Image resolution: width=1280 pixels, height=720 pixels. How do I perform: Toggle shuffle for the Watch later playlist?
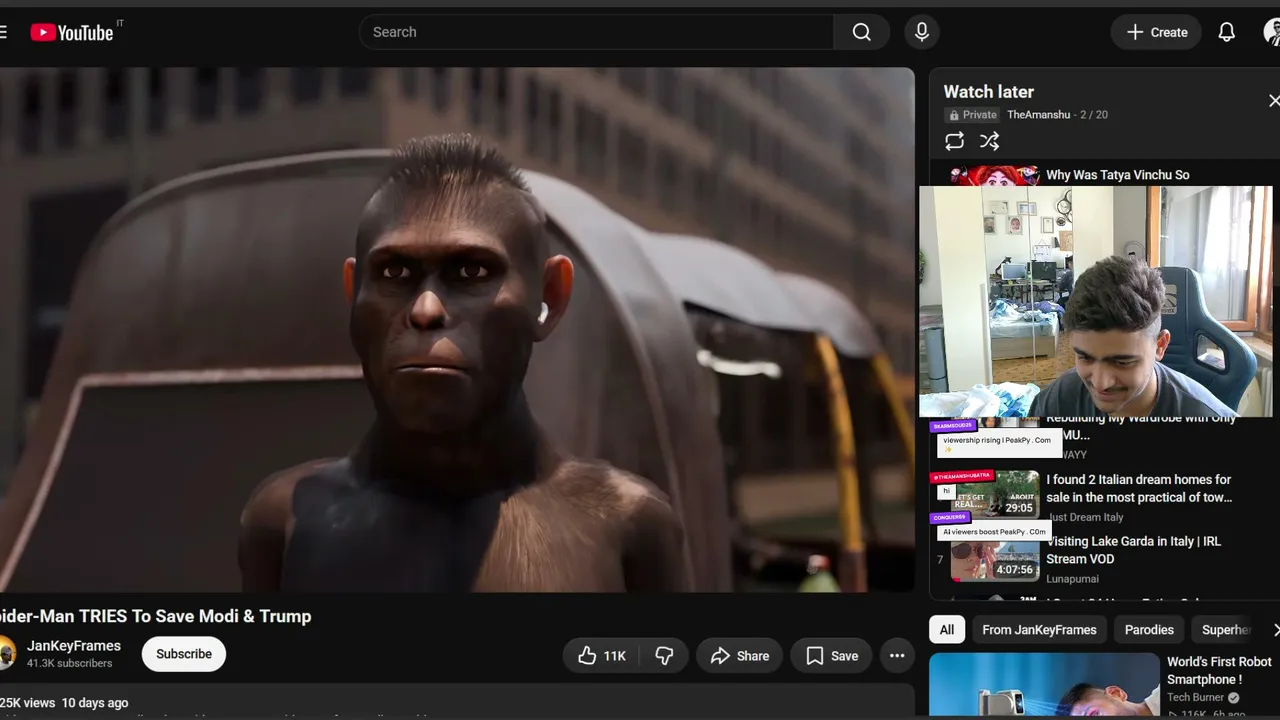click(989, 141)
